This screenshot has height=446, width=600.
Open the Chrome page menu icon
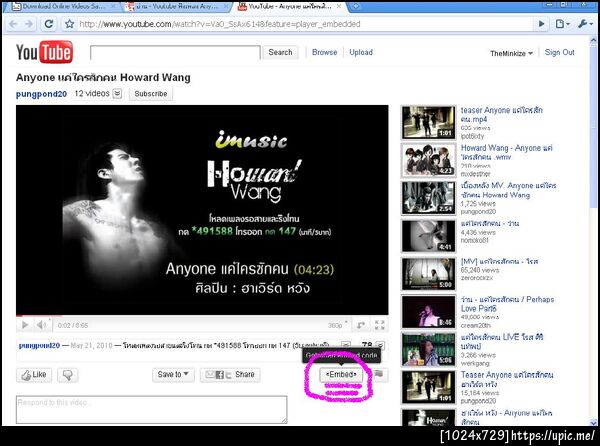click(x=562, y=24)
